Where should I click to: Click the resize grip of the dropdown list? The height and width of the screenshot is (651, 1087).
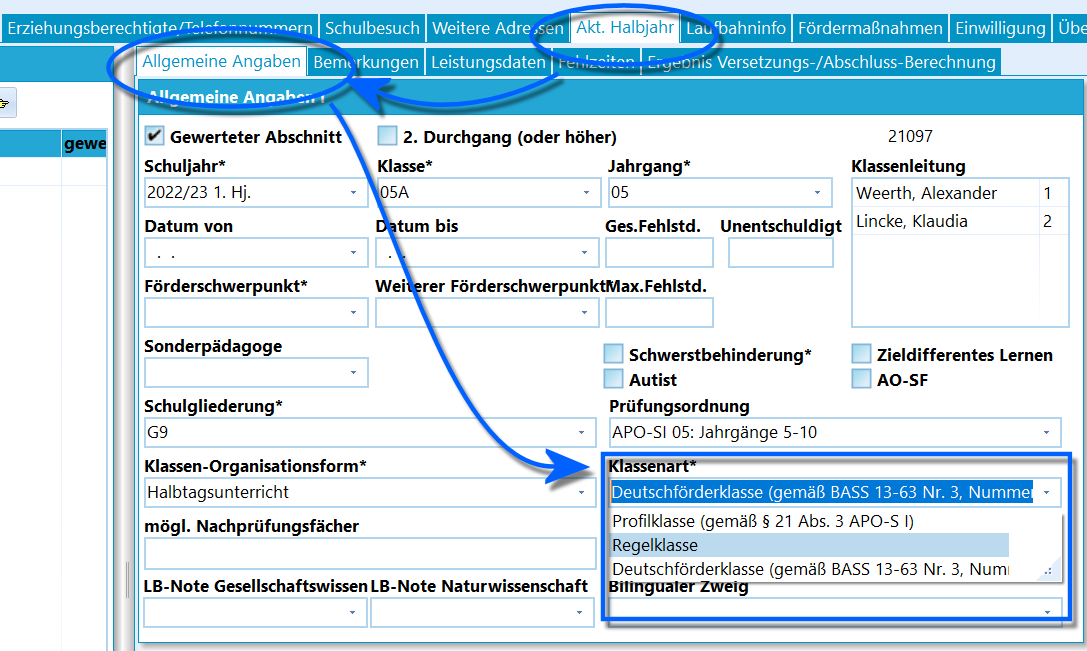click(x=1049, y=570)
